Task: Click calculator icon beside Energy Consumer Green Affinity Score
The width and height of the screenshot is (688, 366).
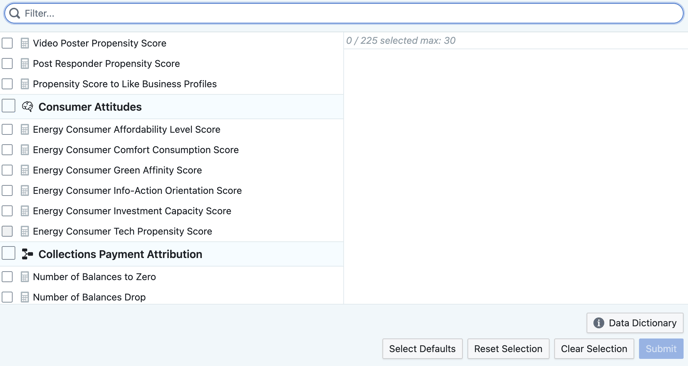Action: point(25,170)
